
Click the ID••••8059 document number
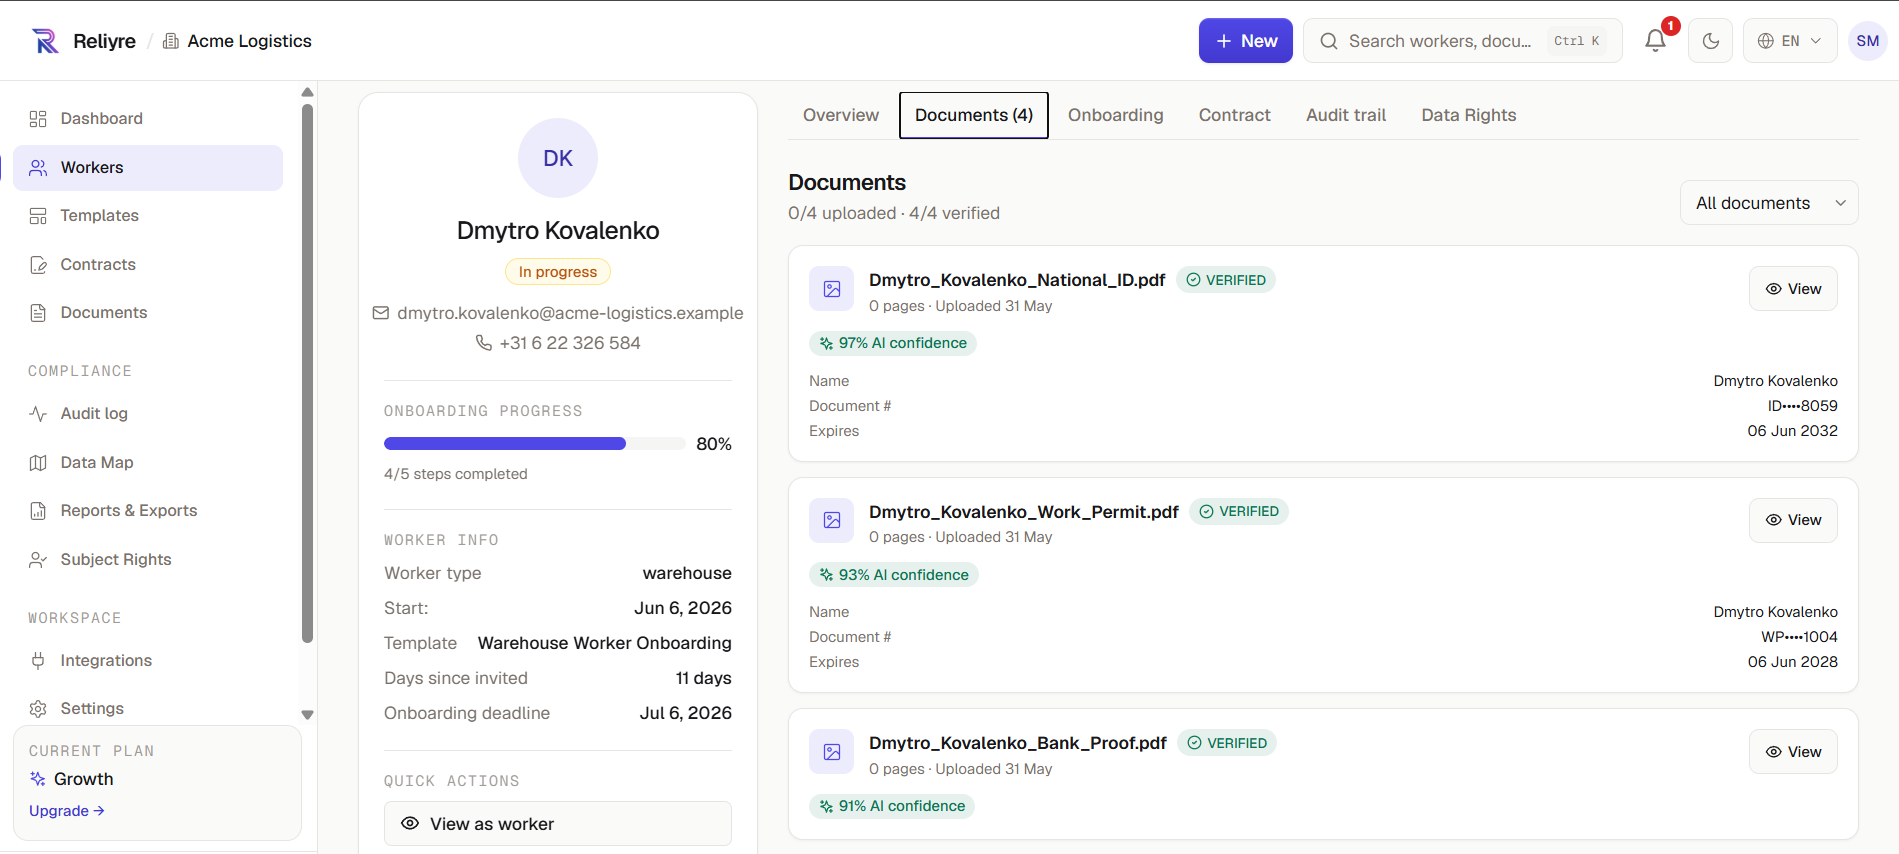pos(1802,406)
